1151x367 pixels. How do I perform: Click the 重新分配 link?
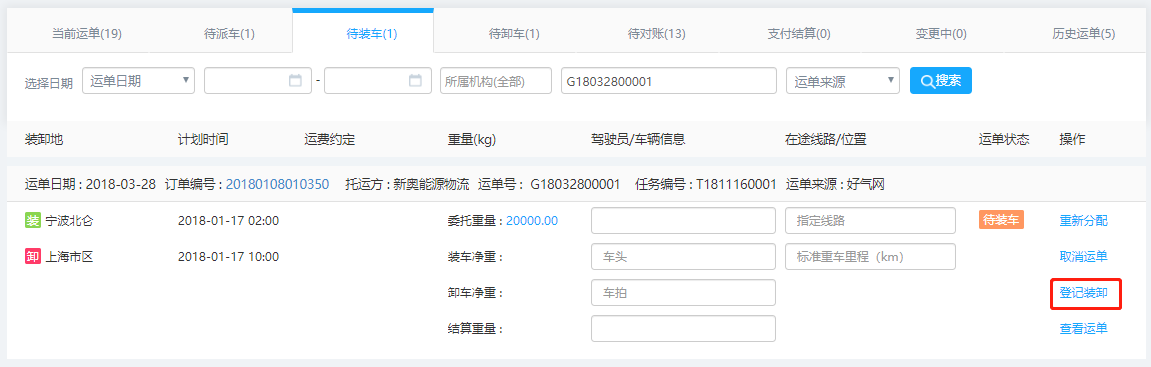(x=1083, y=221)
